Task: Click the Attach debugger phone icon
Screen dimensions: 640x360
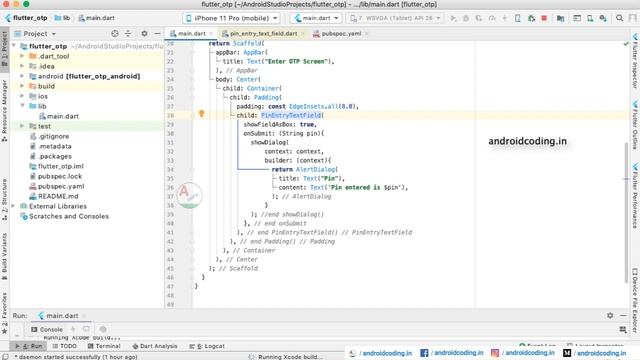Action: [518, 18]
